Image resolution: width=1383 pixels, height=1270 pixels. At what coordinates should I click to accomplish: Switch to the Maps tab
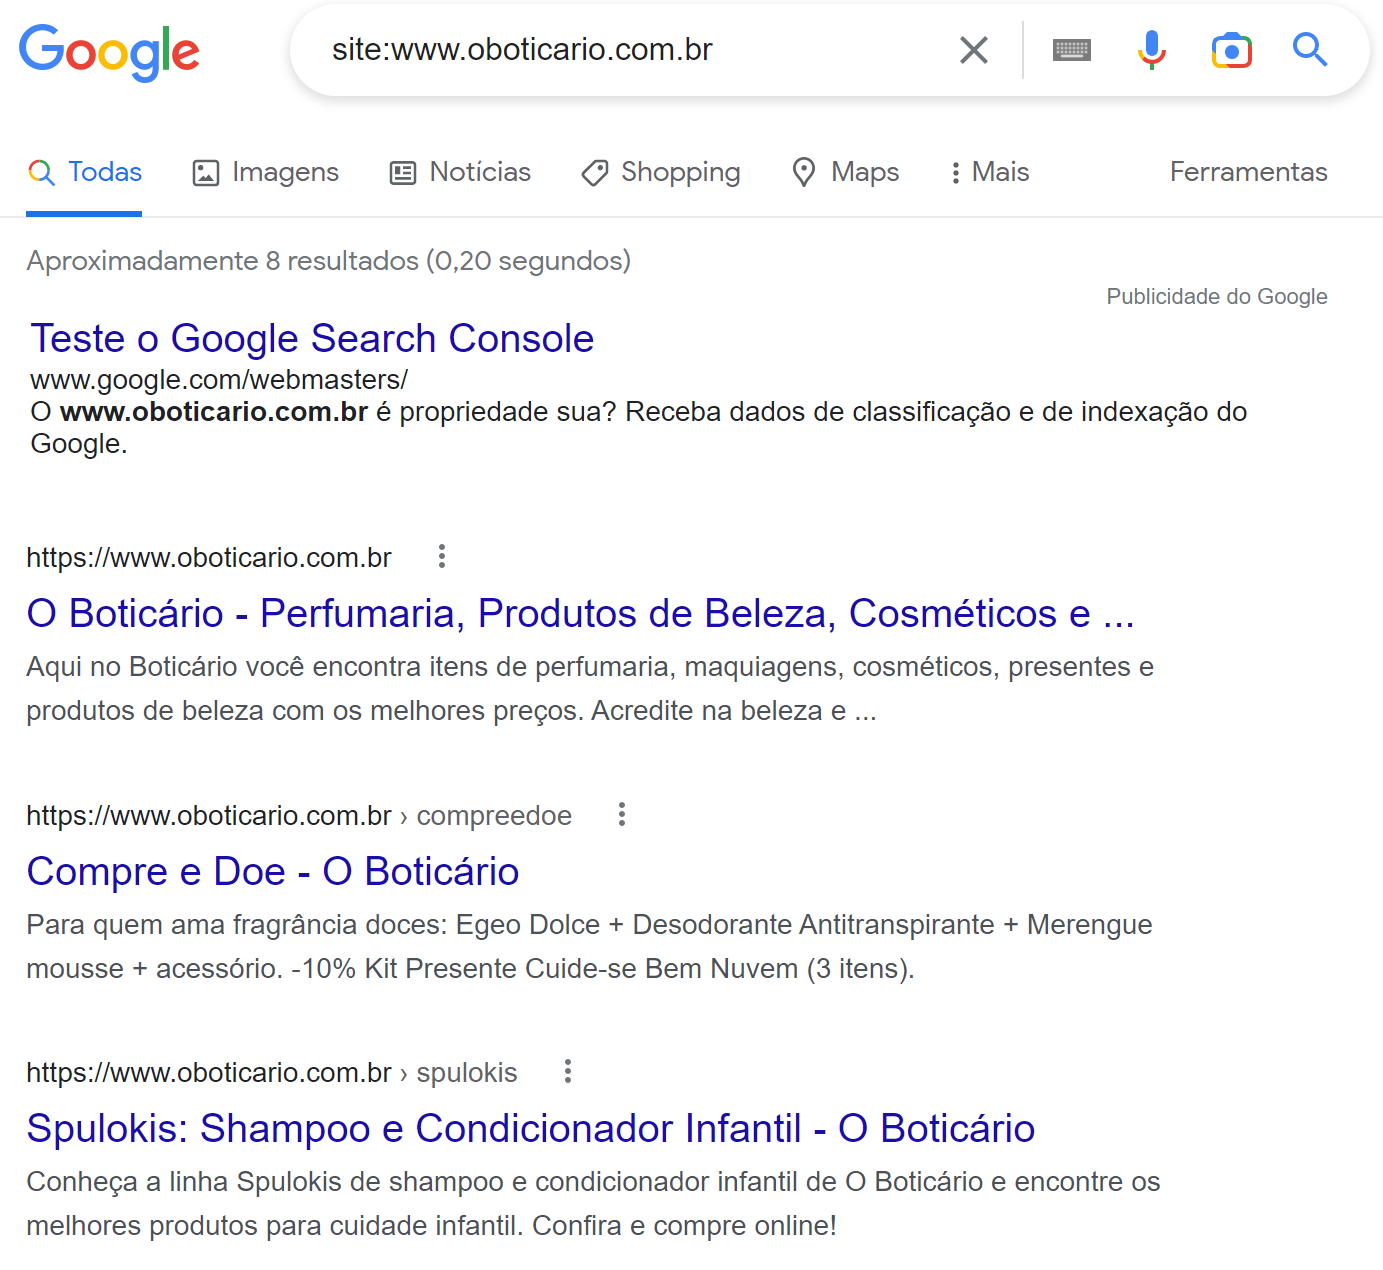845,172
